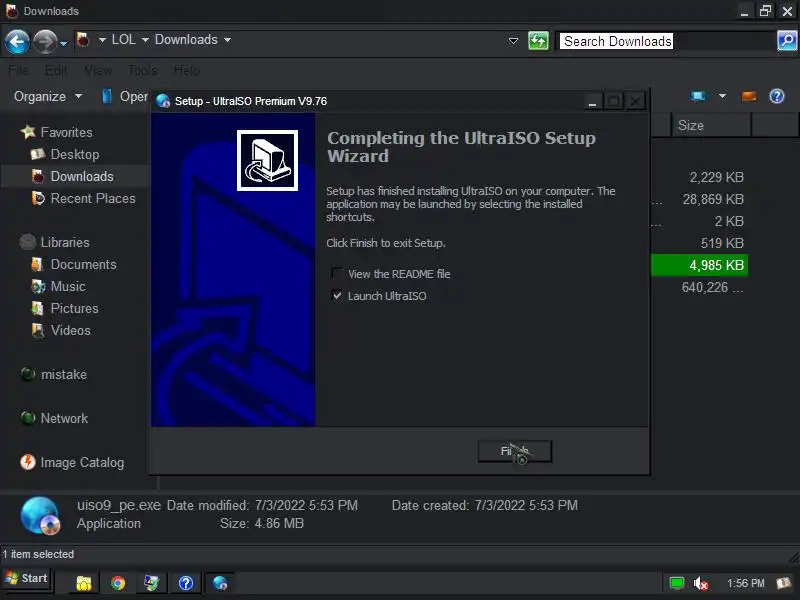Click the green Refresh button
800x600 pixels.
pyautogui.click(x=538, y=40)
